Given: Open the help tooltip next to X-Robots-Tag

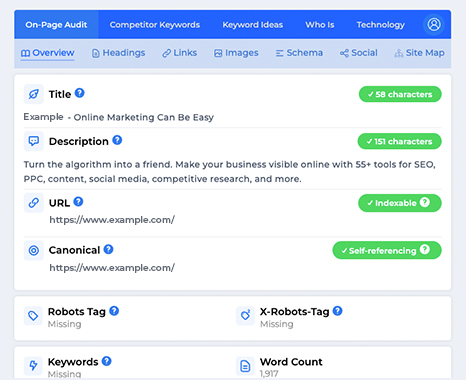Looking at the screenshot, I should 338,311.
